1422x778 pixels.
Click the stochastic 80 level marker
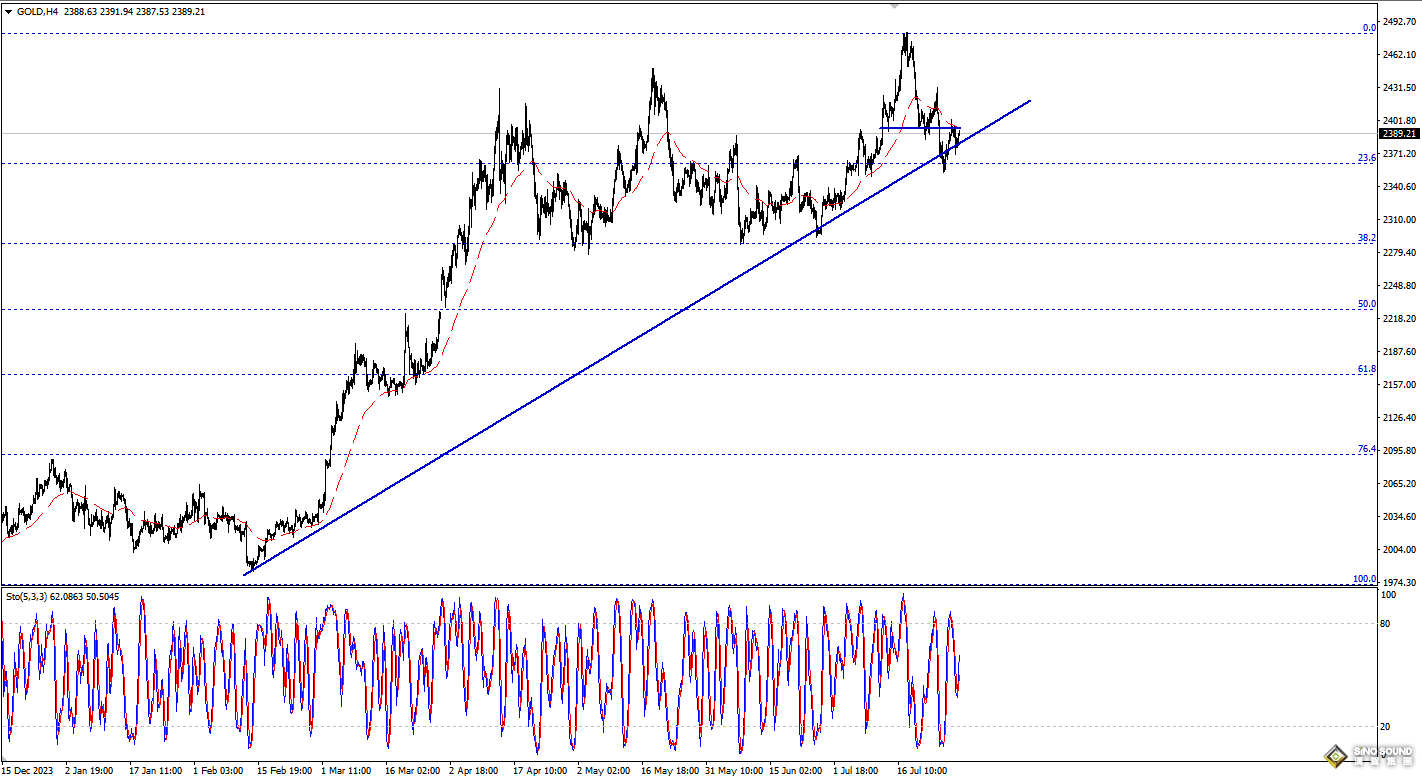[1385, 624]
